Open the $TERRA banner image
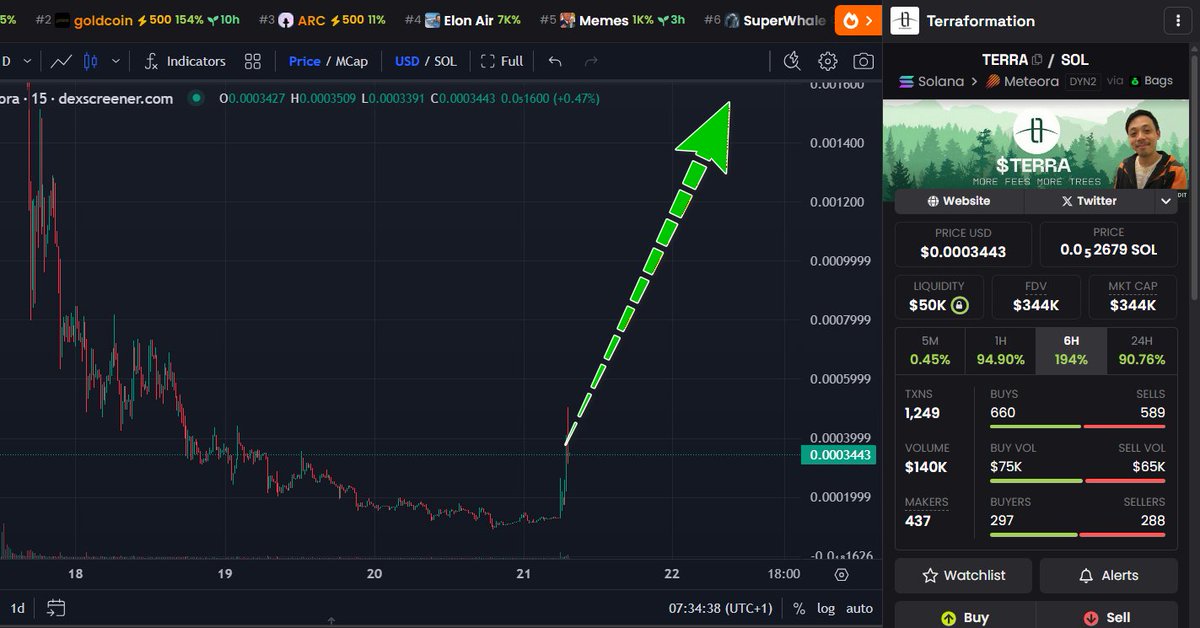This screenshot has width=1200, height=628. tap(1036, 143)
